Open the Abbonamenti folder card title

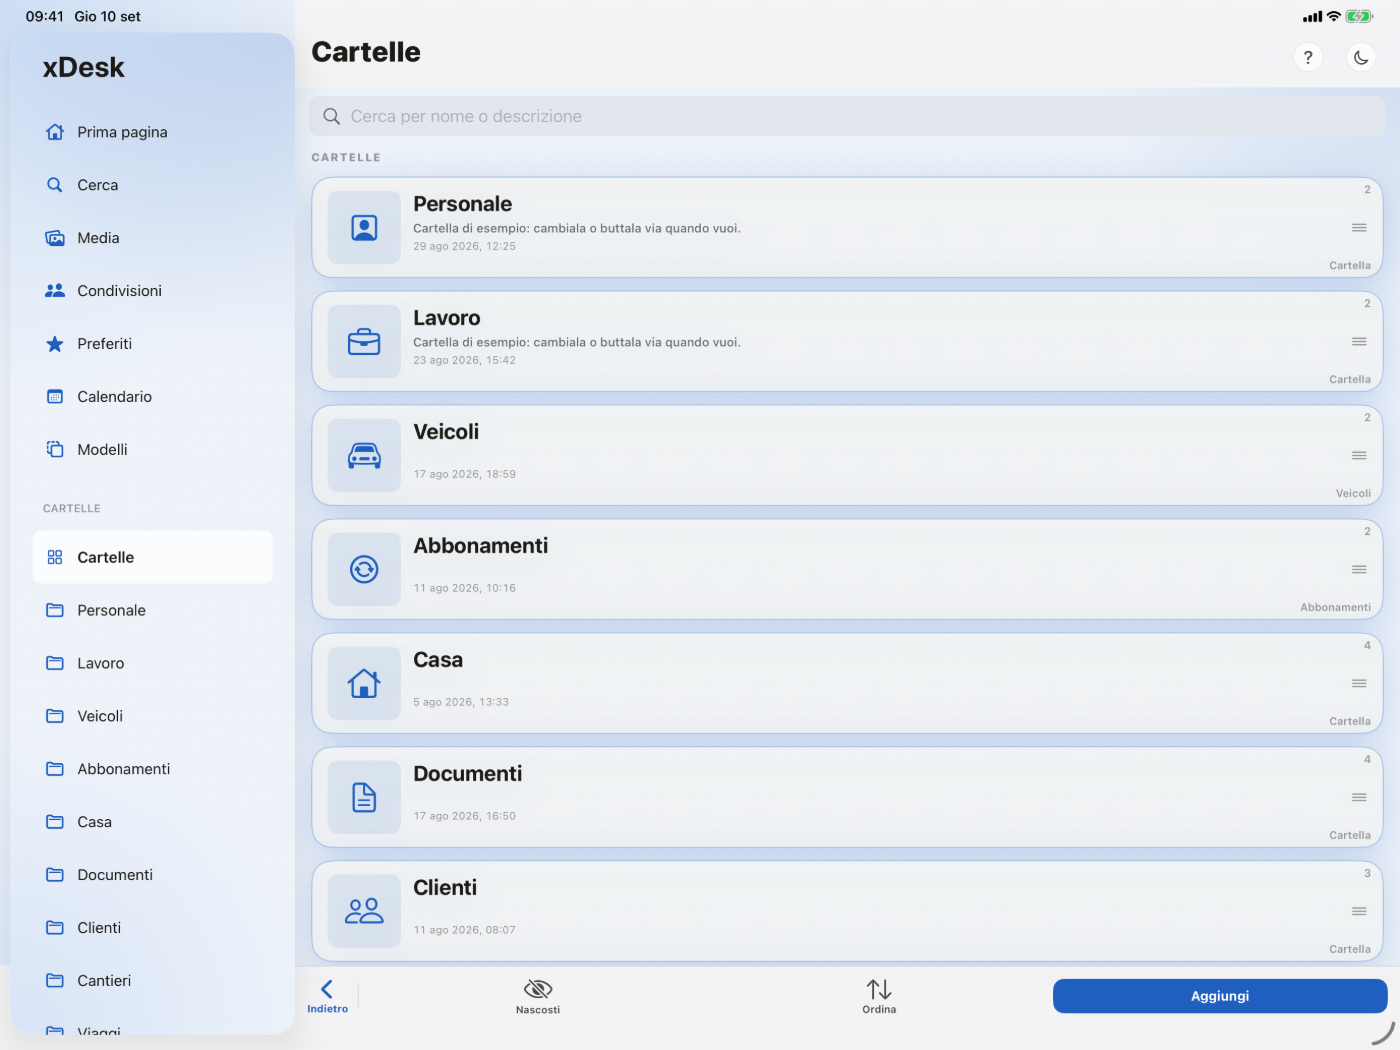pos(481,546)
